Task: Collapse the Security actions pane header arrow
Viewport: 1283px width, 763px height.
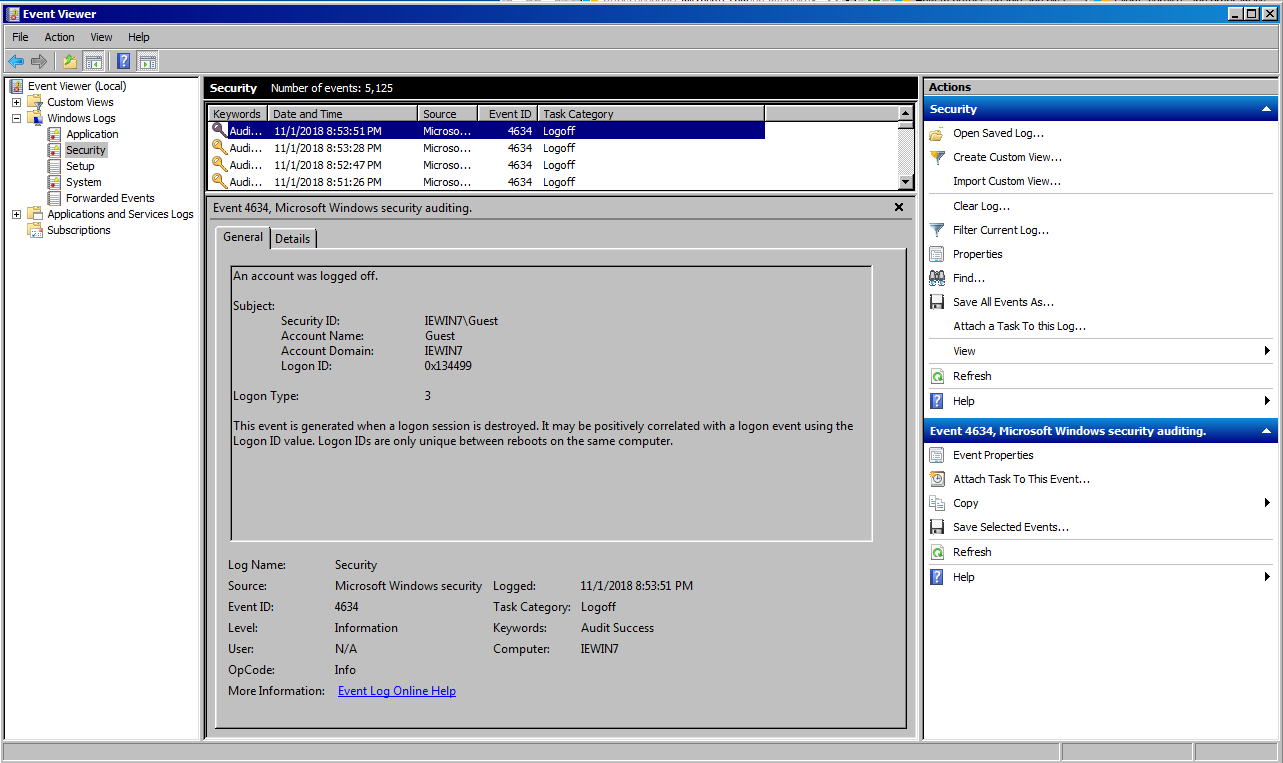Action: 1265,108
